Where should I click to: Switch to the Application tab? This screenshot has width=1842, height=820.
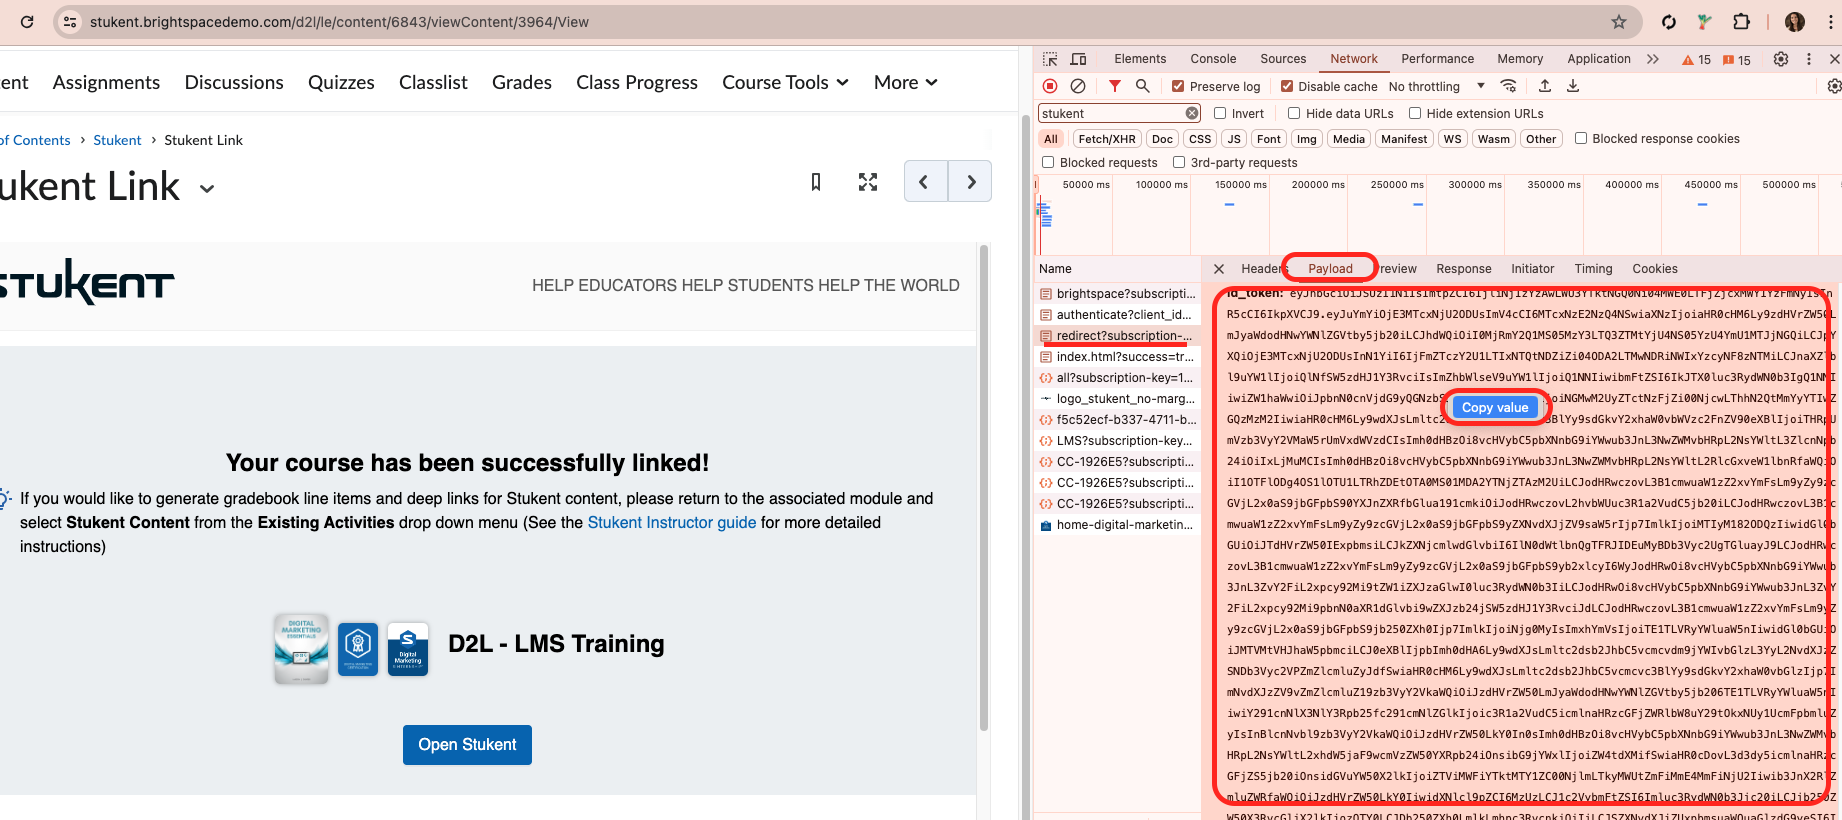tap(1598, 59)
